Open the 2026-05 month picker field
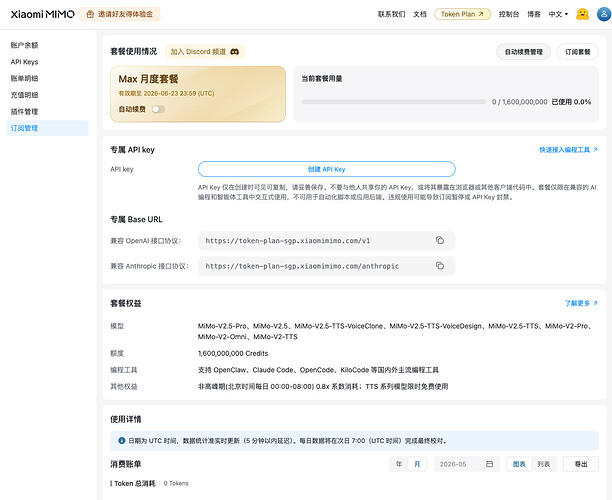Viewport: 612px width, 500px height. click(466, 464)
